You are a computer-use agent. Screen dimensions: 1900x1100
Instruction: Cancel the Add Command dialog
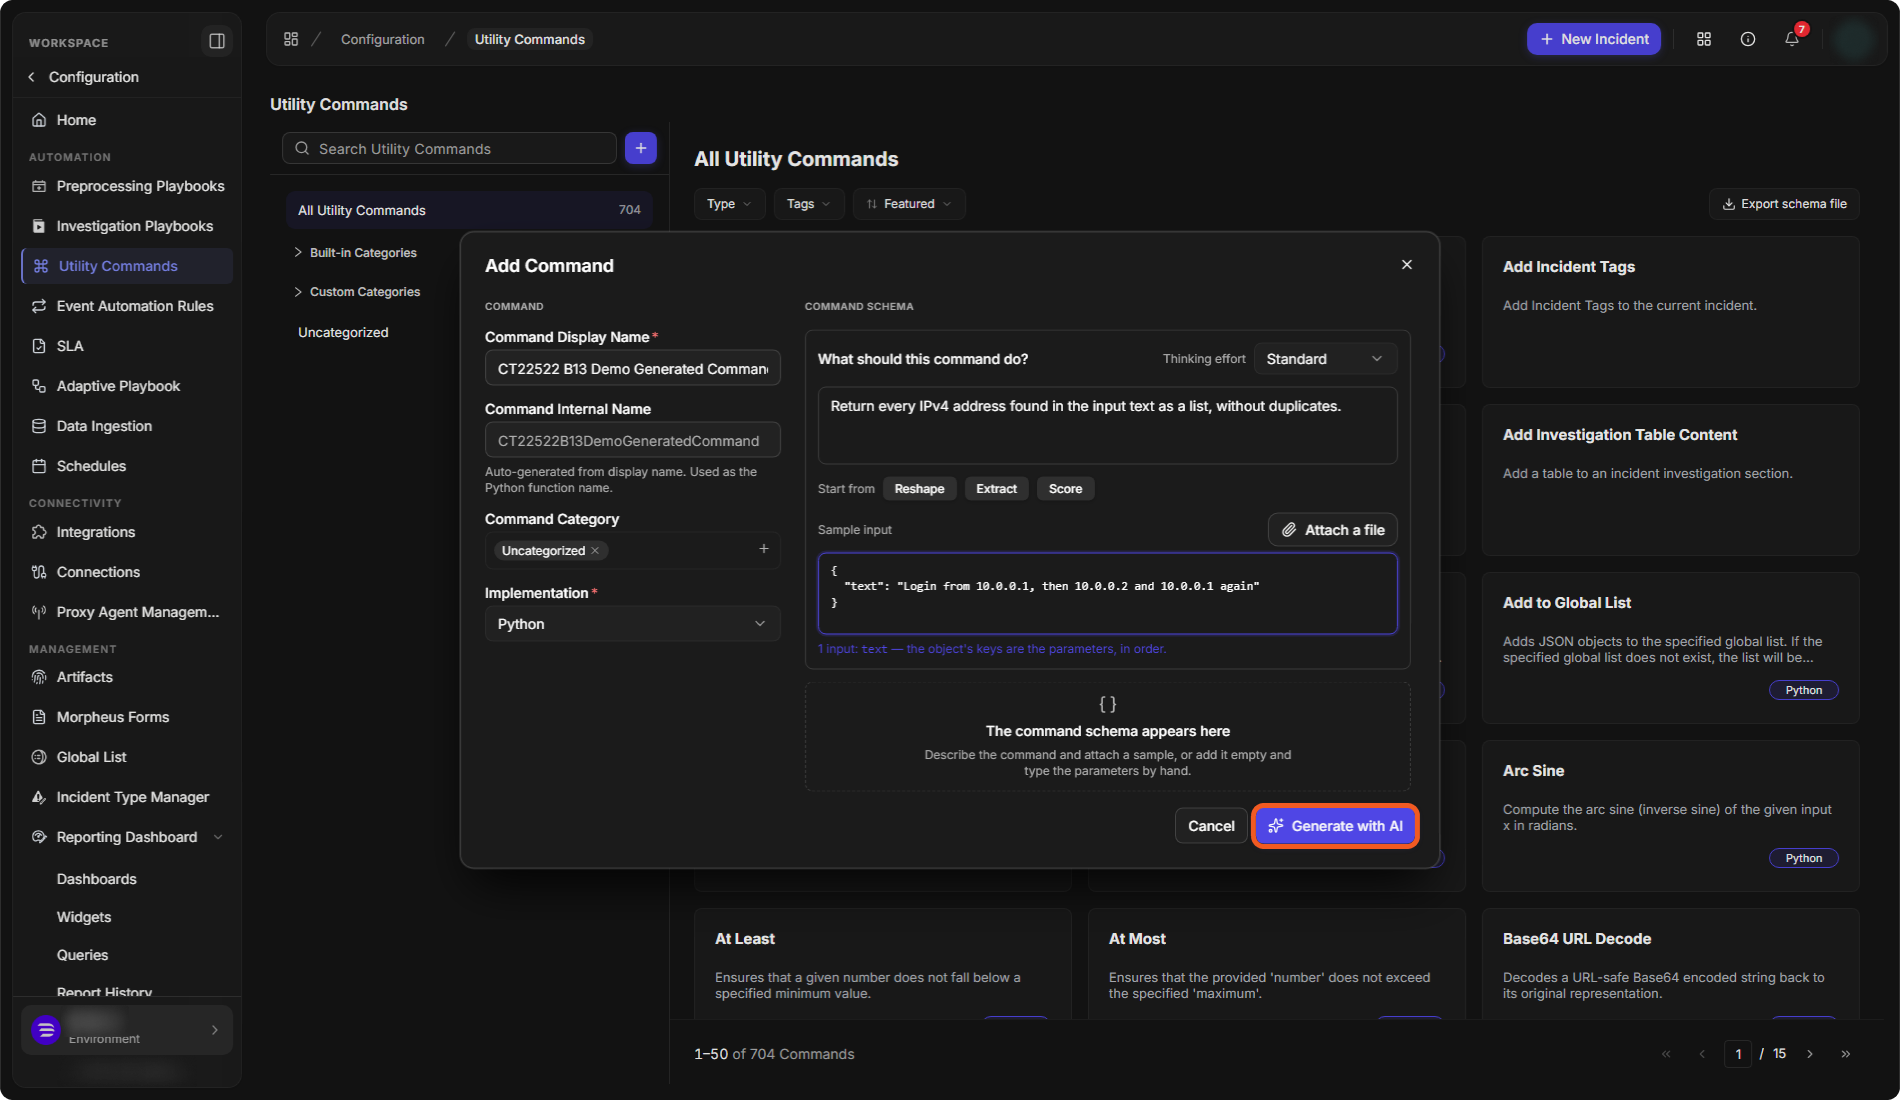1211,826
